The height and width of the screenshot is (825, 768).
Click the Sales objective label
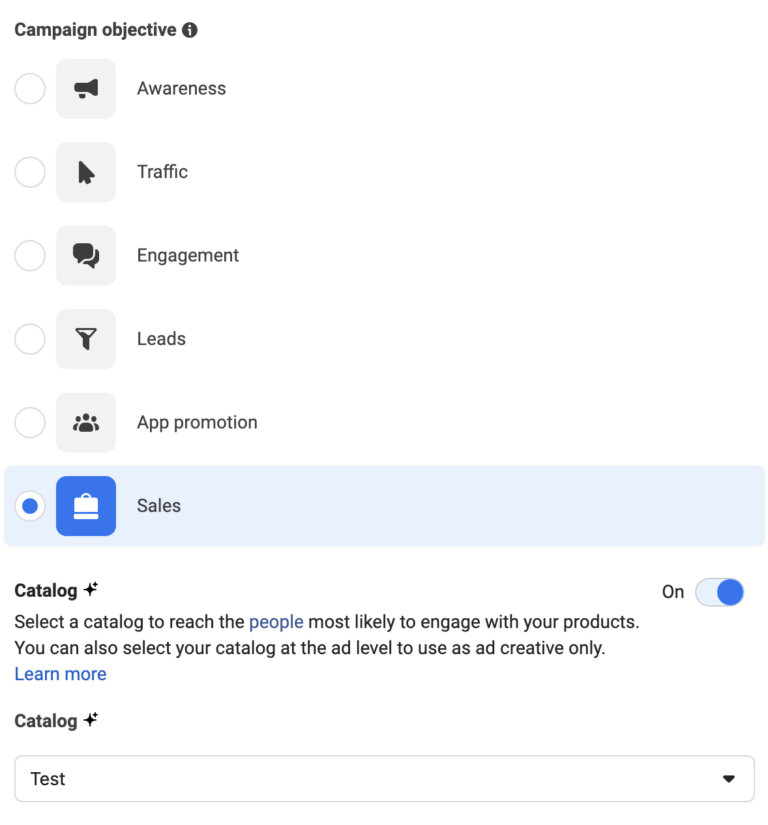[159, 506]
